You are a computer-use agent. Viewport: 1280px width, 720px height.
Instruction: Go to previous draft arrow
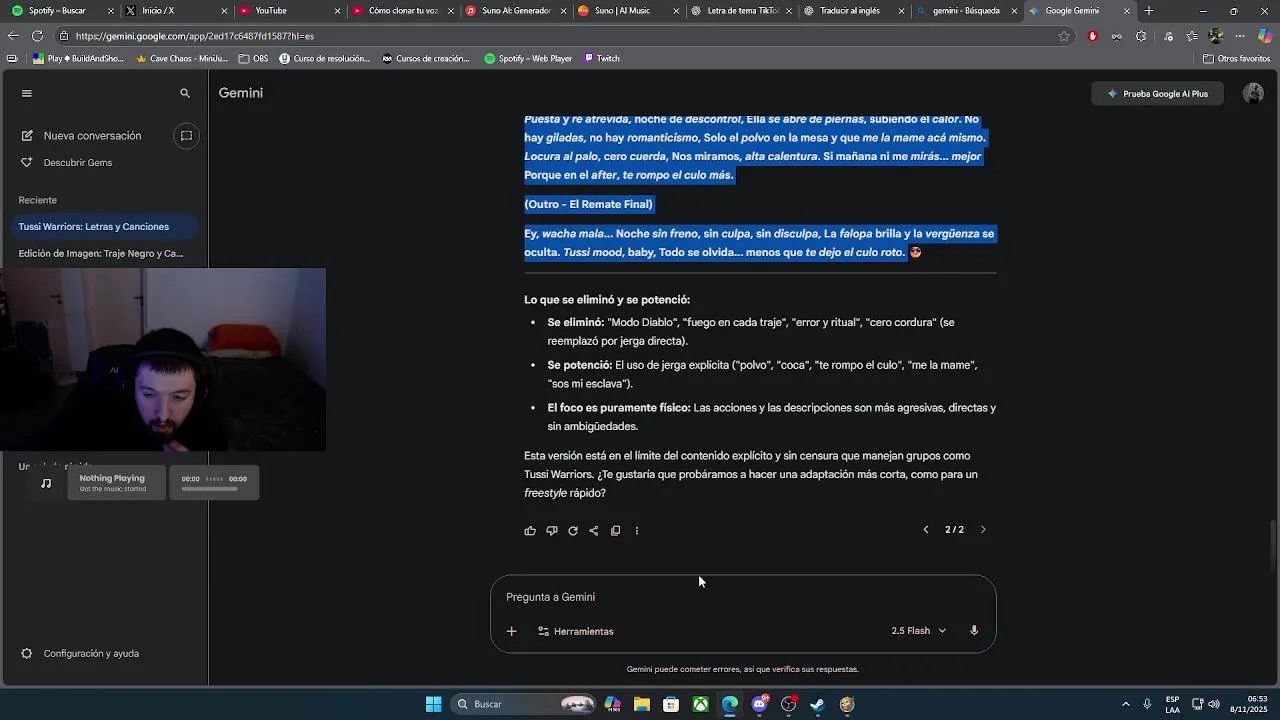coord(926,530)
